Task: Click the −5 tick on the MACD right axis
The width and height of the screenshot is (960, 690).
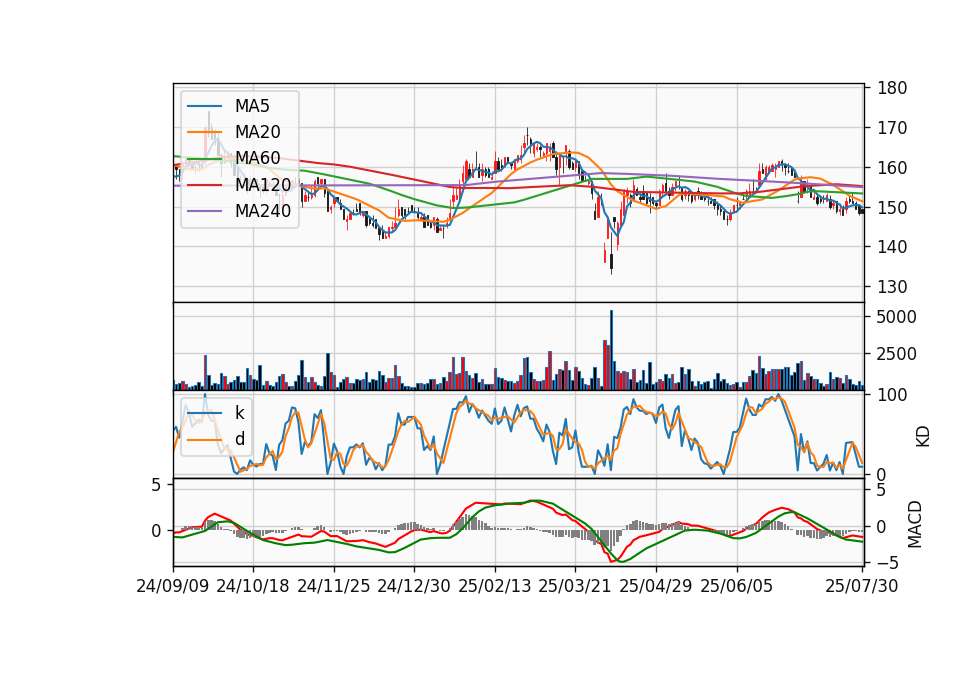Action: click(x=887, y=562)
